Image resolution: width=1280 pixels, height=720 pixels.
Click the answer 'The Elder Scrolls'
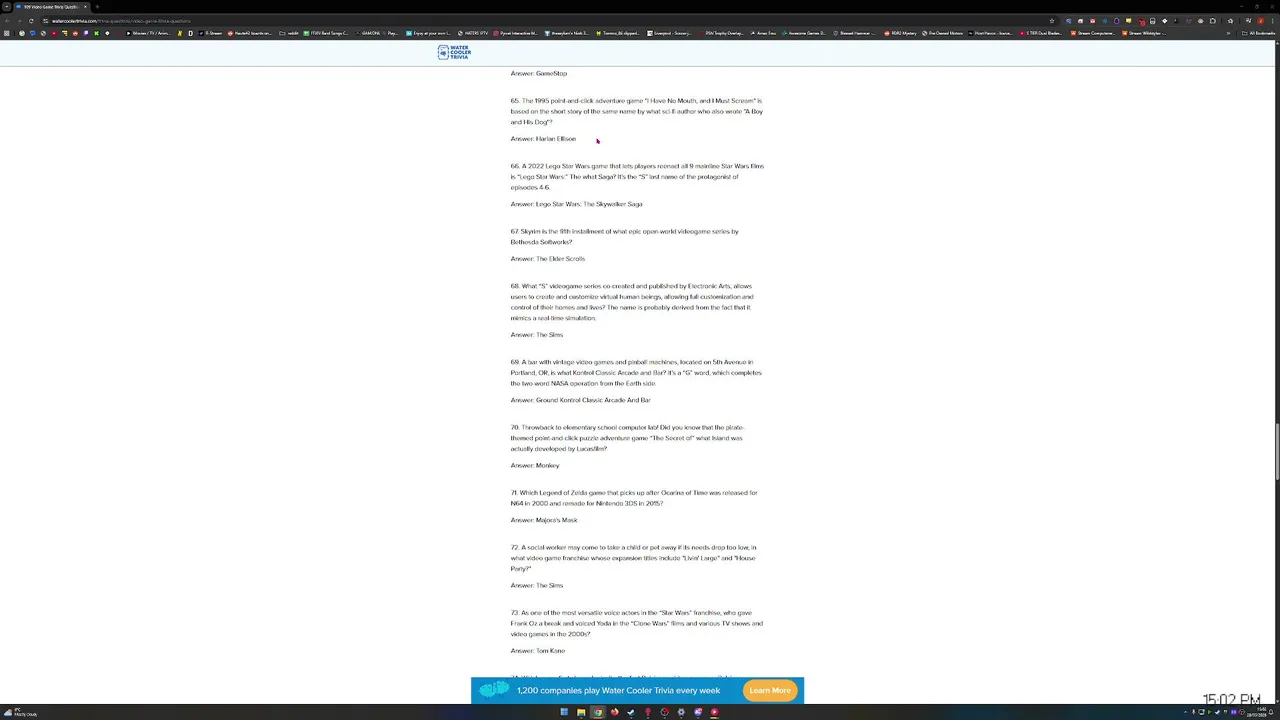[560, 259]
